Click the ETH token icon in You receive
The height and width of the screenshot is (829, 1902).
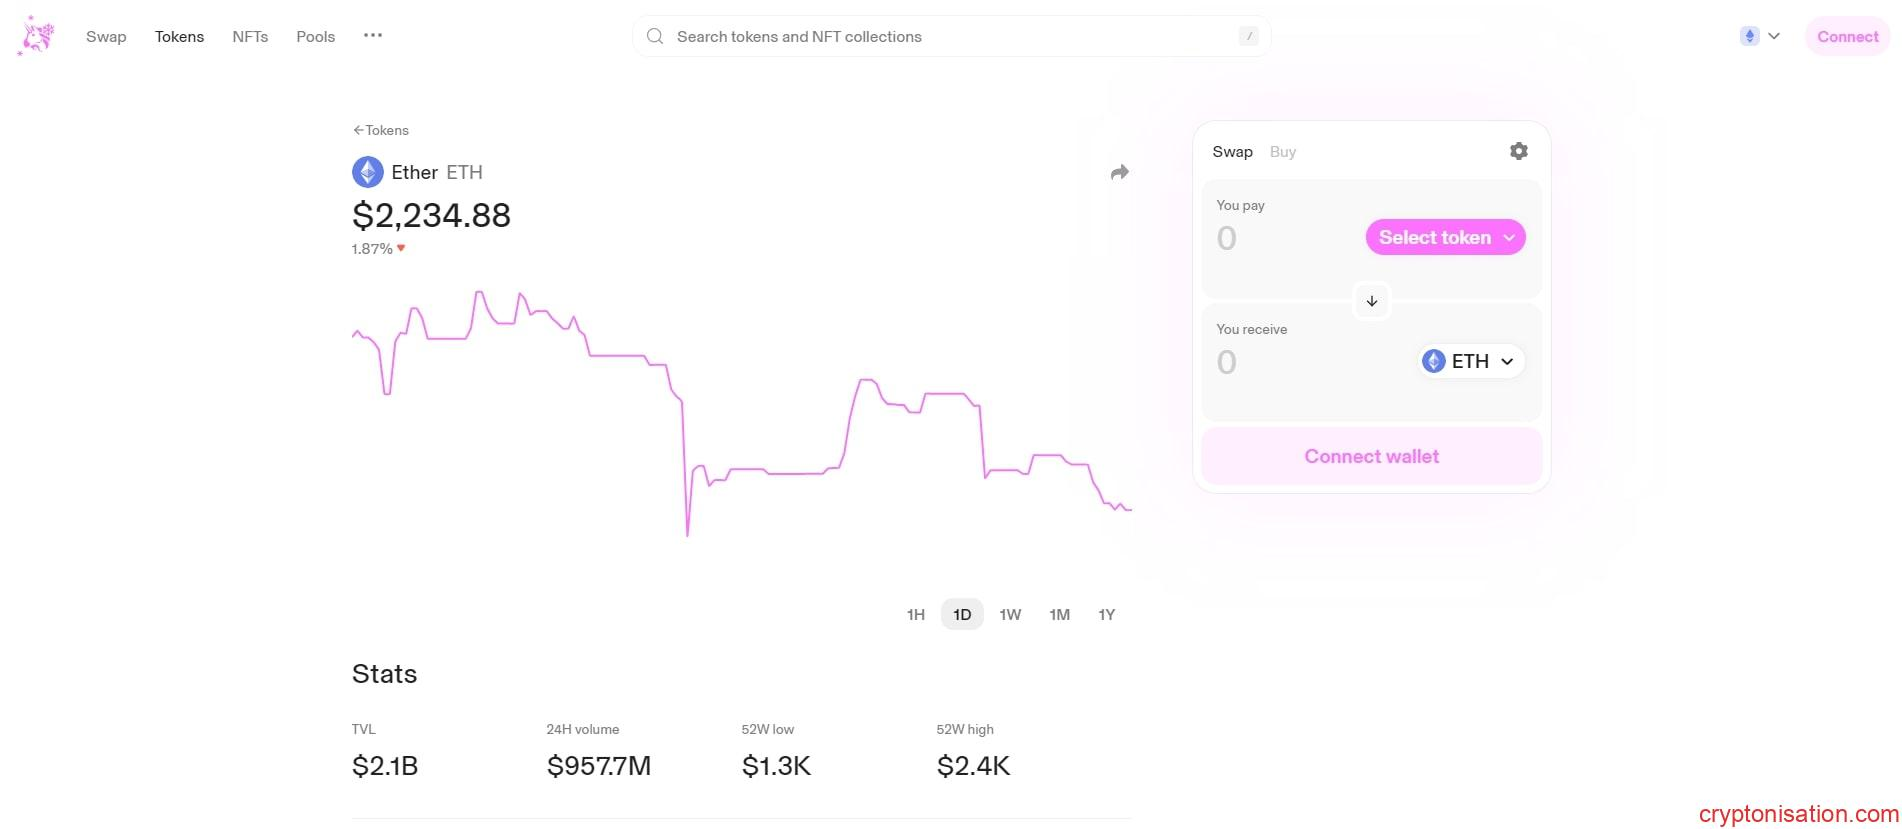(1432, 361)
